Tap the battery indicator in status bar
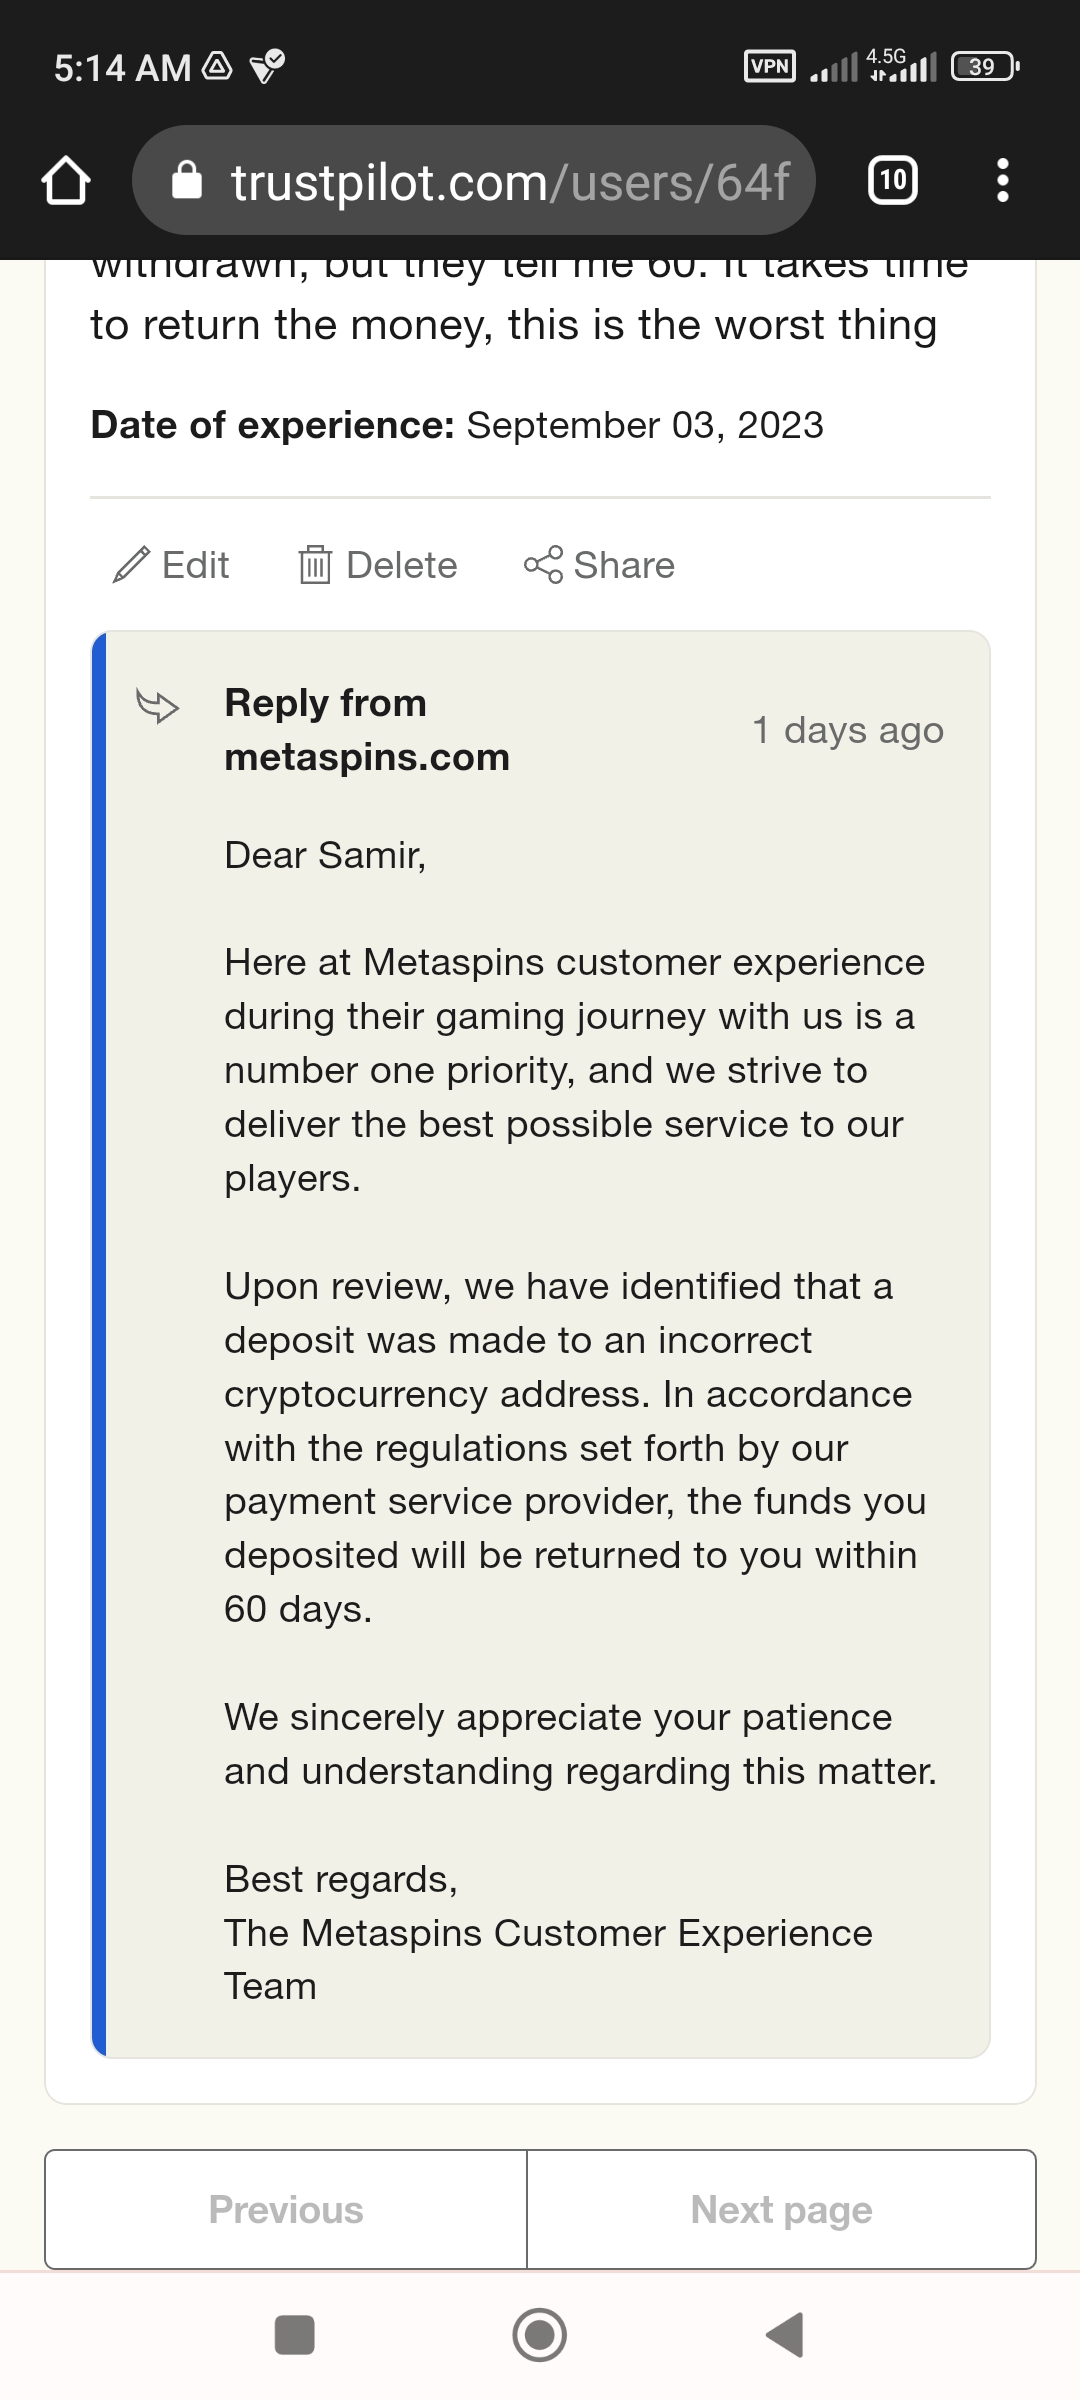The height and width of the screenshot is (2400, 1080). (x=985, y=67)
